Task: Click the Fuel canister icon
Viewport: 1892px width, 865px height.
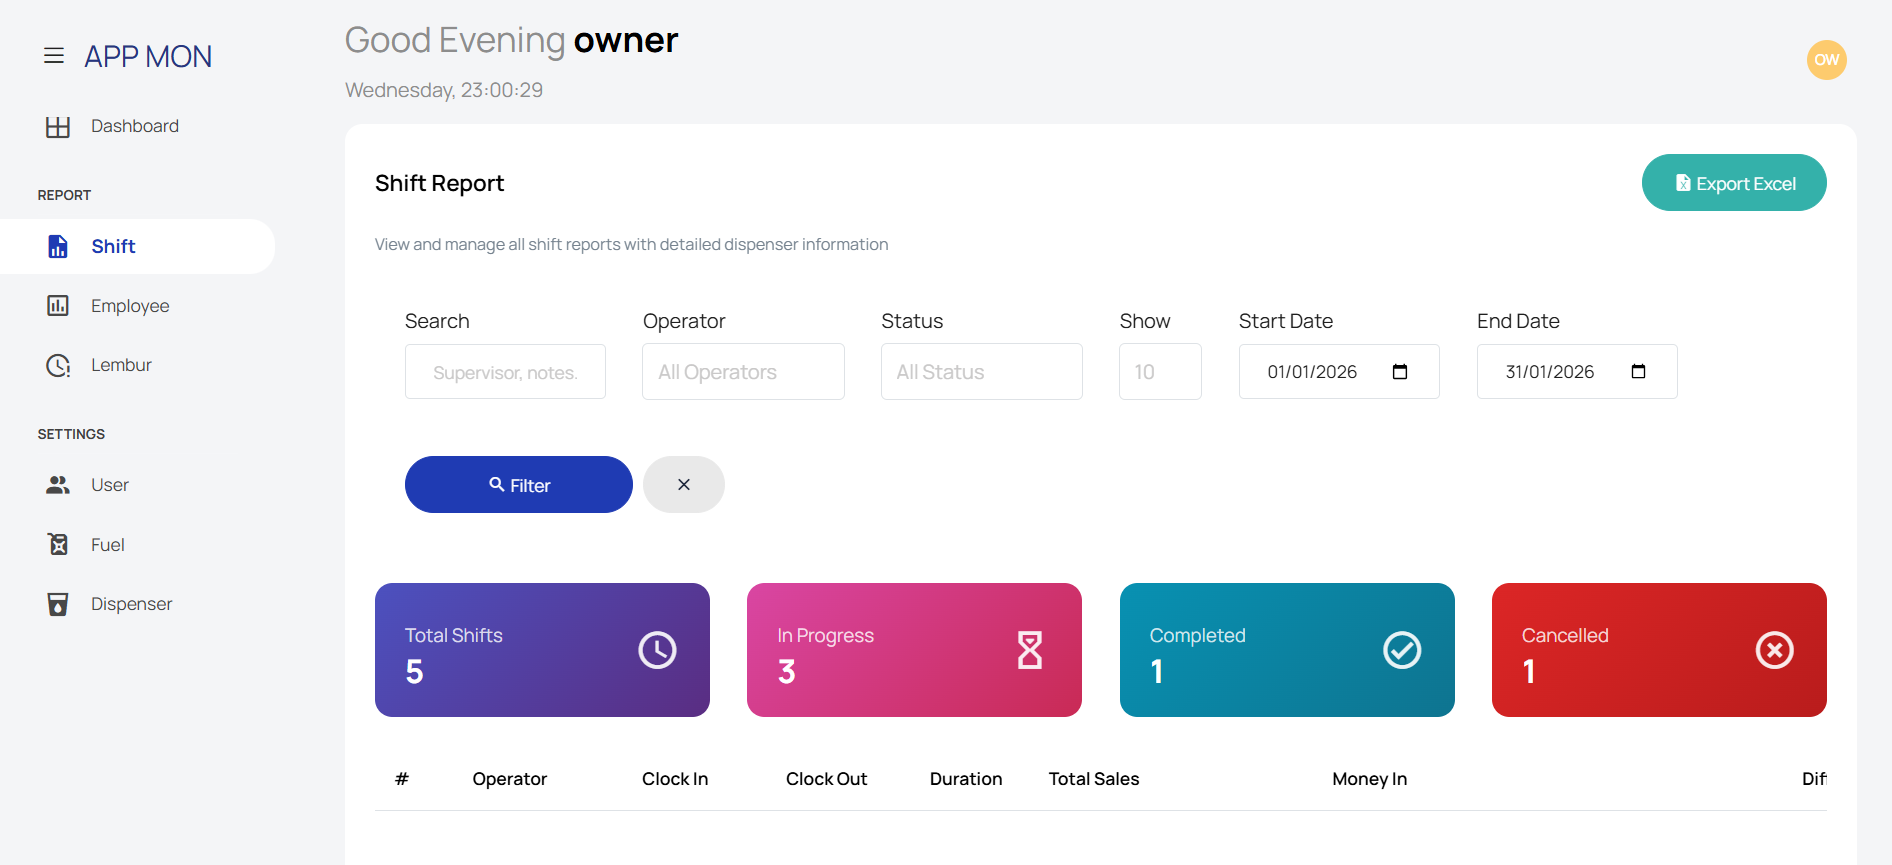Action: pos(58,545)
